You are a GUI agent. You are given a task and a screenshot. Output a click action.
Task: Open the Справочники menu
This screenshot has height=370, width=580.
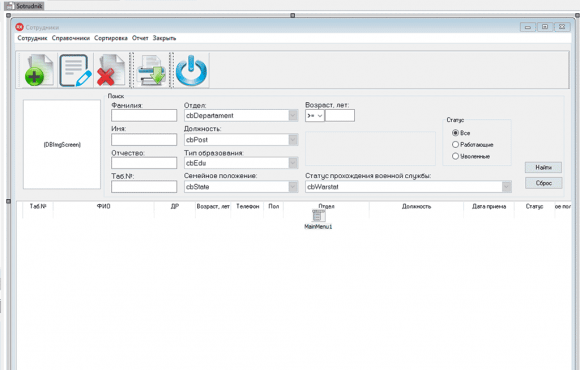tap(71, 38)
